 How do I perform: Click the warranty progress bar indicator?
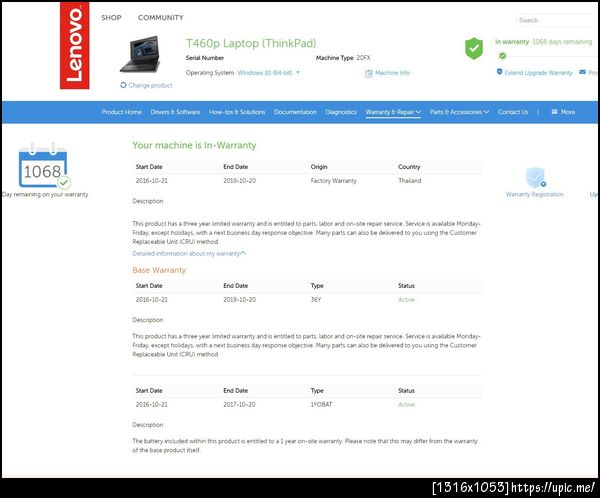pos(502,56)
